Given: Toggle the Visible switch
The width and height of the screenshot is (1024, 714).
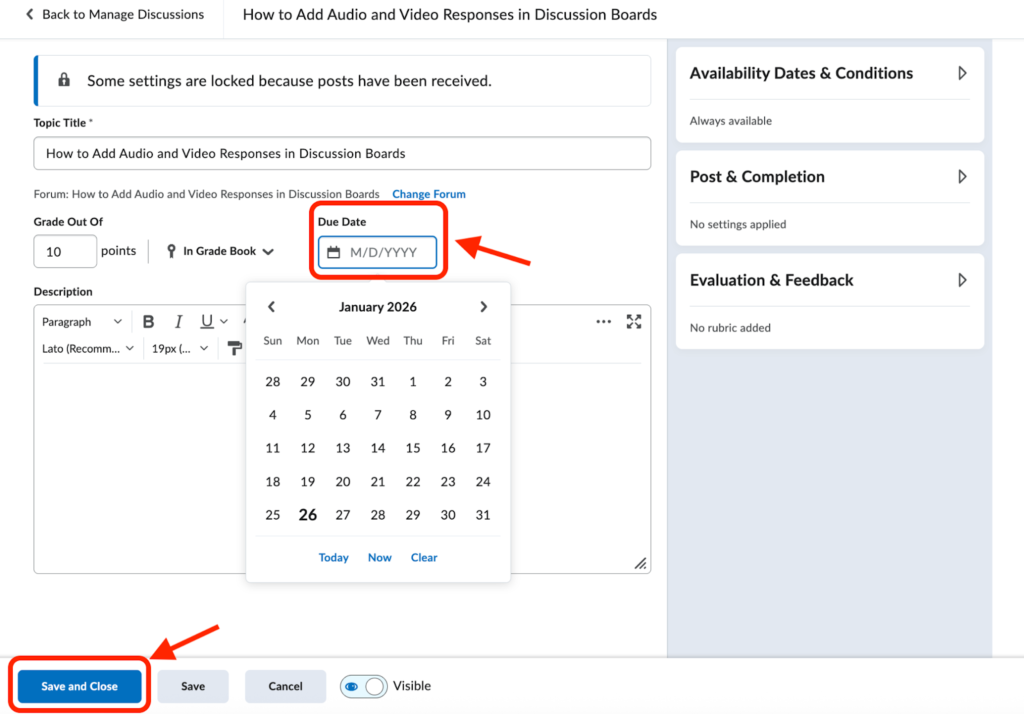Looking at the screenshot, I should (x=363, y=686).
